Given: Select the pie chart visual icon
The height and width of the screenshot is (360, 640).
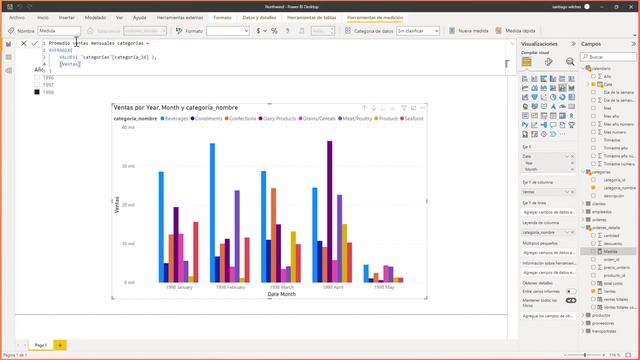Looking at the screenshot, I should click(x=553, y=97).
